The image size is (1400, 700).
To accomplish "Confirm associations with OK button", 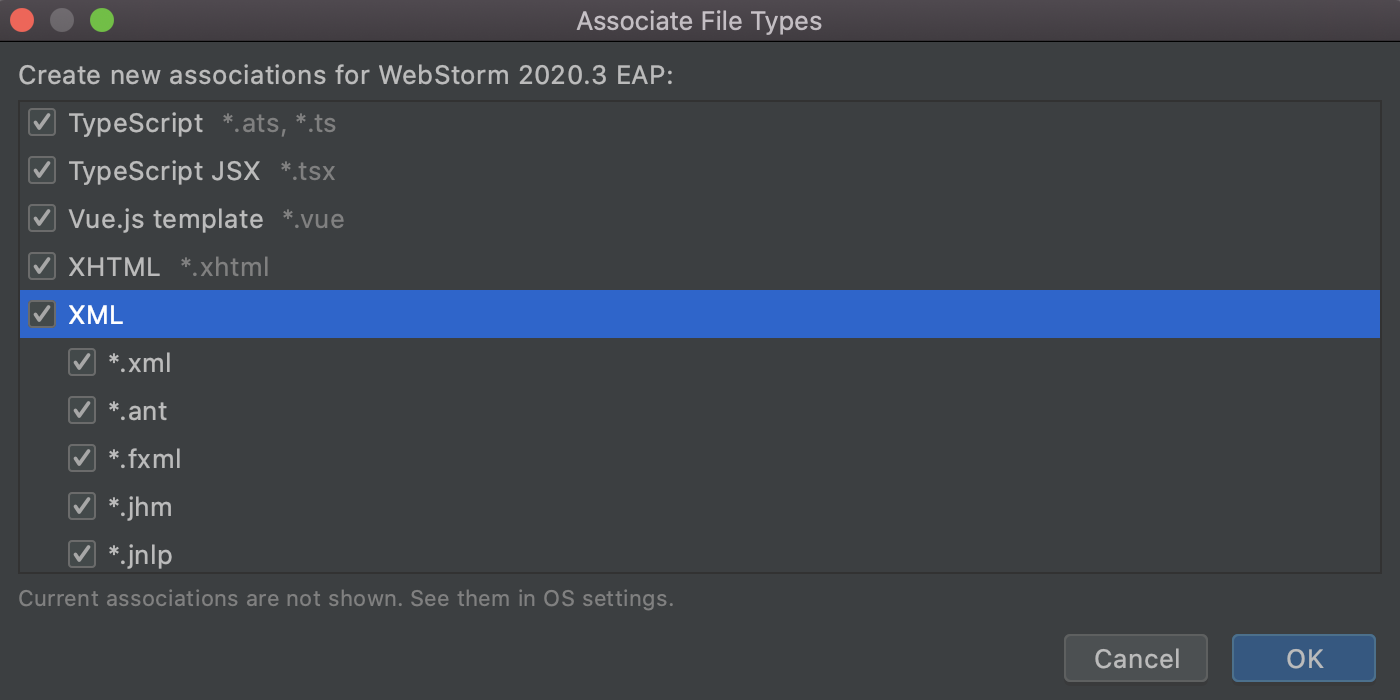I will 1304,659.
